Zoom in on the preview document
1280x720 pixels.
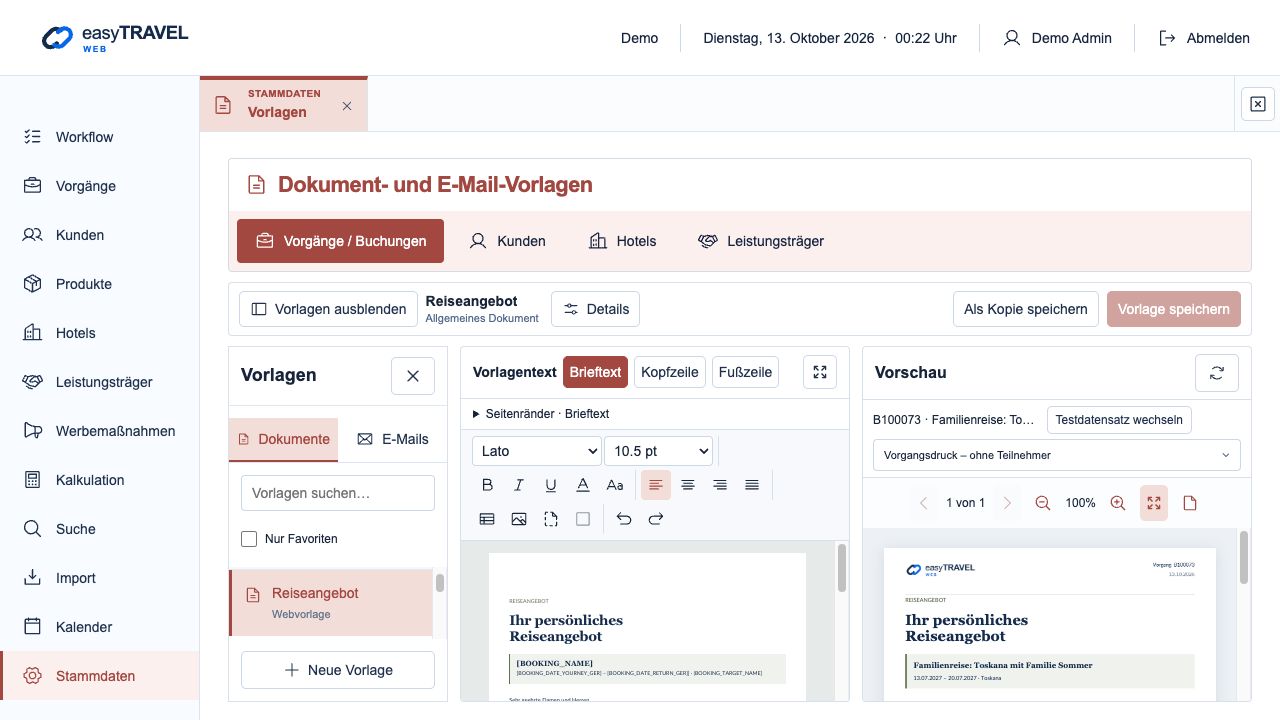1118,503
